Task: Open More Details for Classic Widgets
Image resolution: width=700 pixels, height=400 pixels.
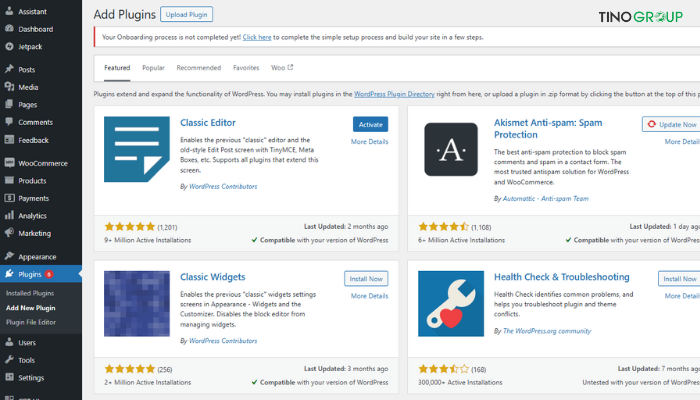Action: tap(369, 296)
